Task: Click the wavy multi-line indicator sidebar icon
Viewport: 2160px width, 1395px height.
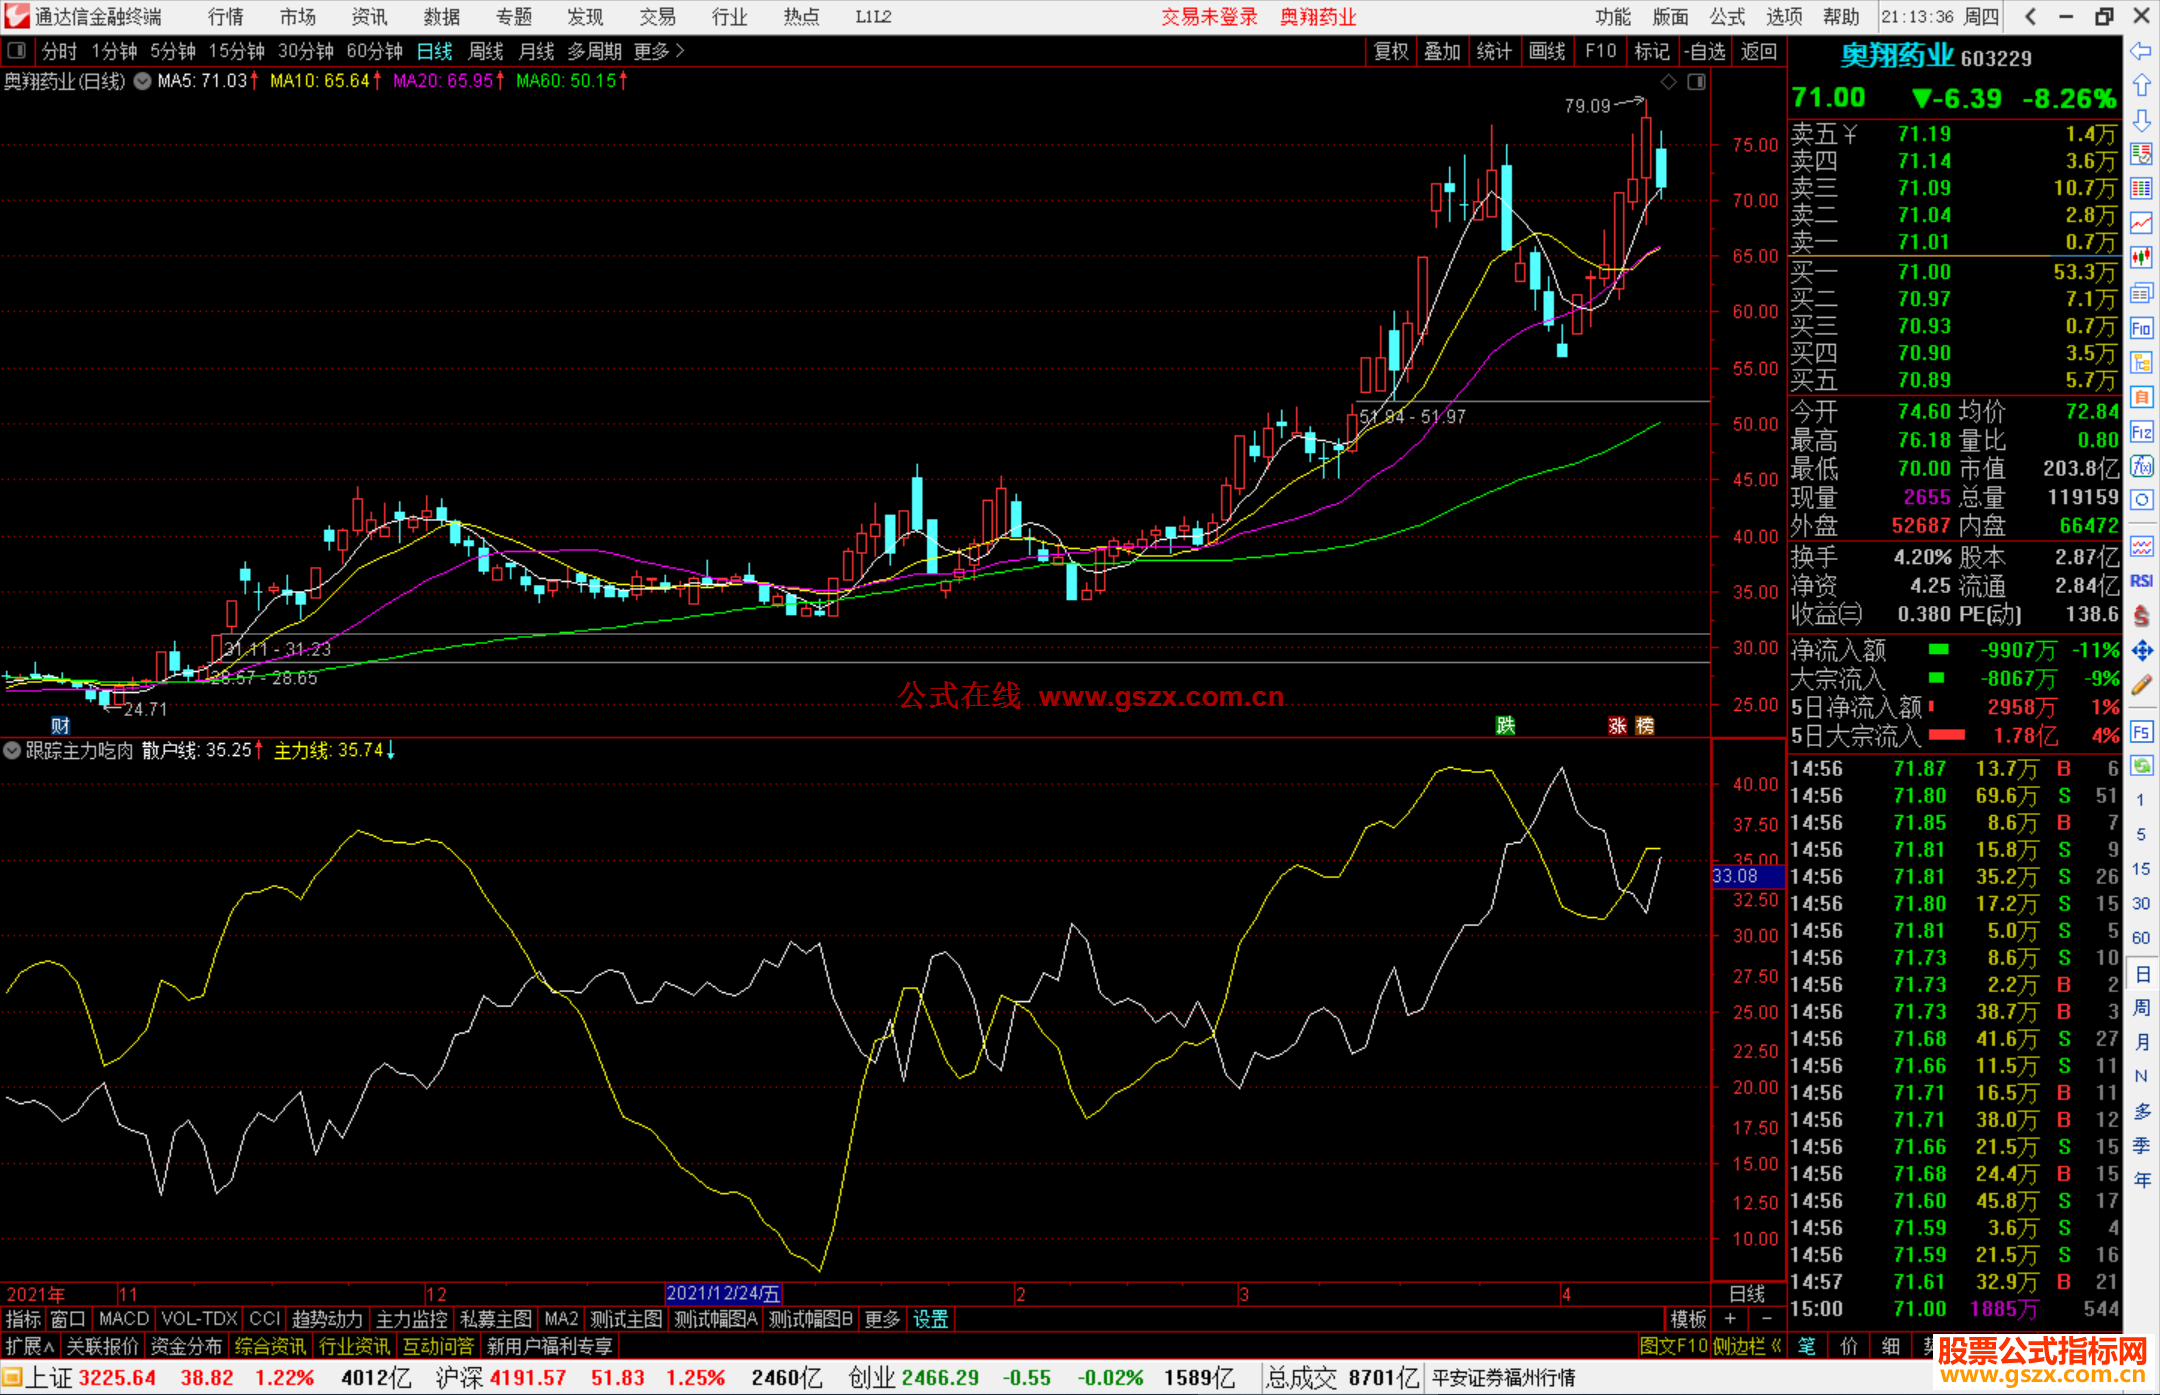Action: click(x=2141, y=546)
